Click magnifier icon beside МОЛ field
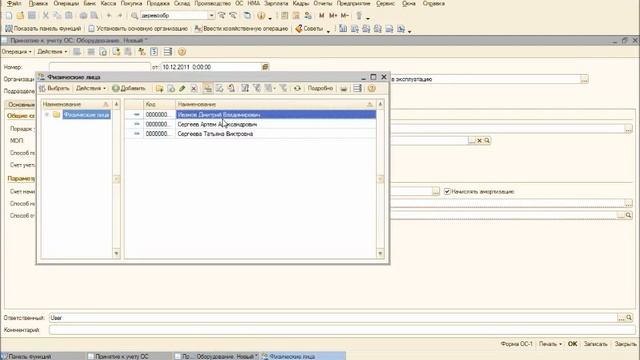Screen dimensions: 640x360 (x=487, y=140)
